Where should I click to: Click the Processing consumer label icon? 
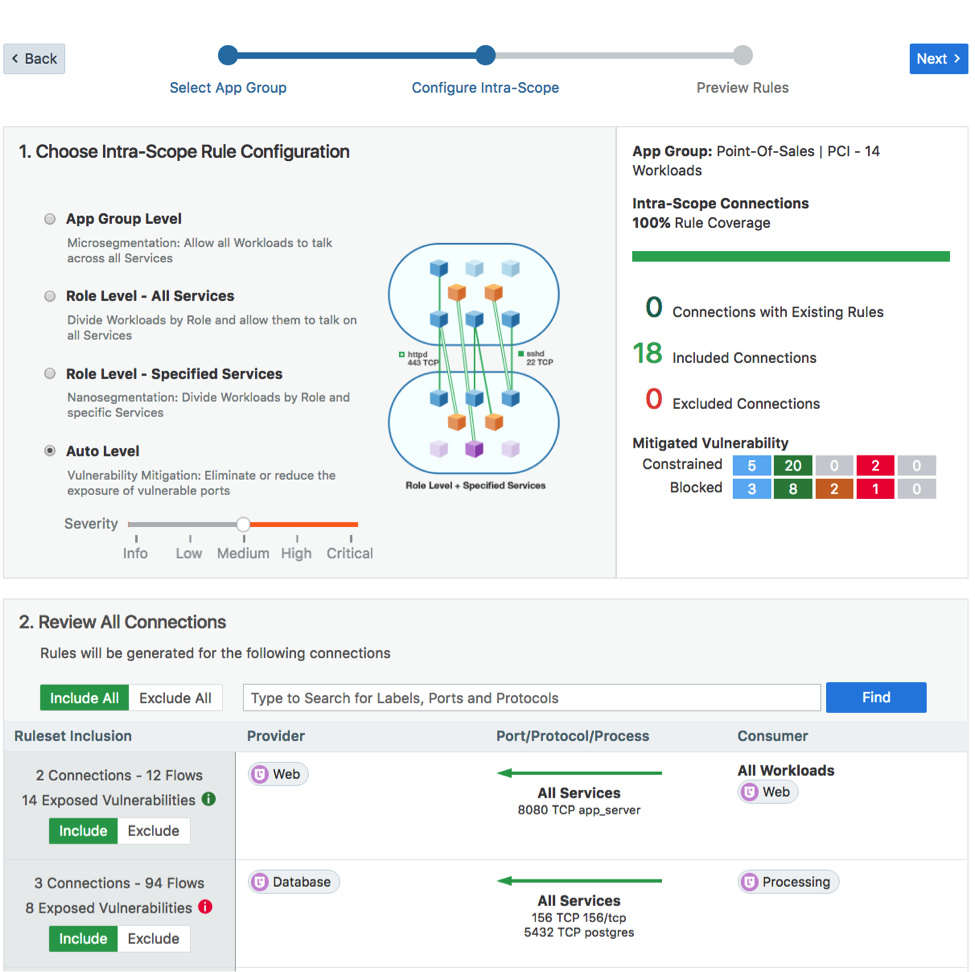click(x=750, y=882)
